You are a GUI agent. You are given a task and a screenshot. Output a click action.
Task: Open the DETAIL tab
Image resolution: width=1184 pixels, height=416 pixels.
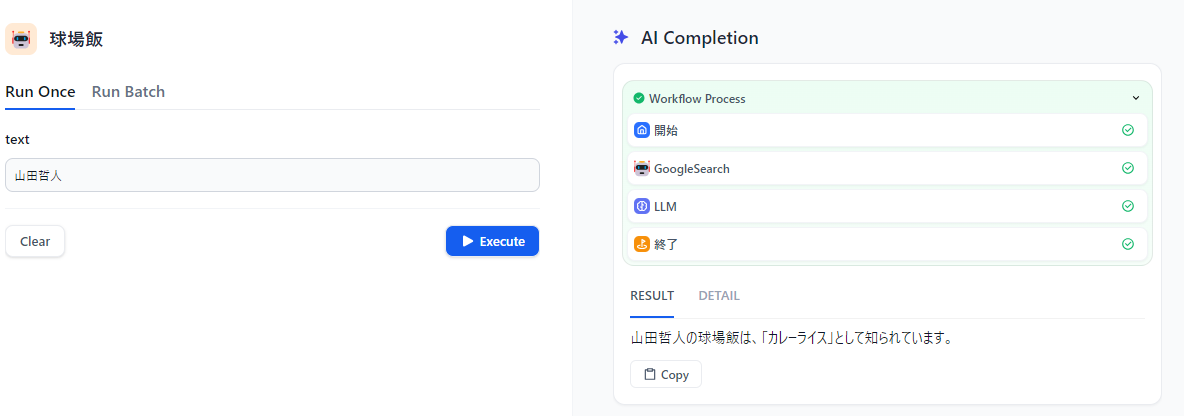tap(719, 296)
